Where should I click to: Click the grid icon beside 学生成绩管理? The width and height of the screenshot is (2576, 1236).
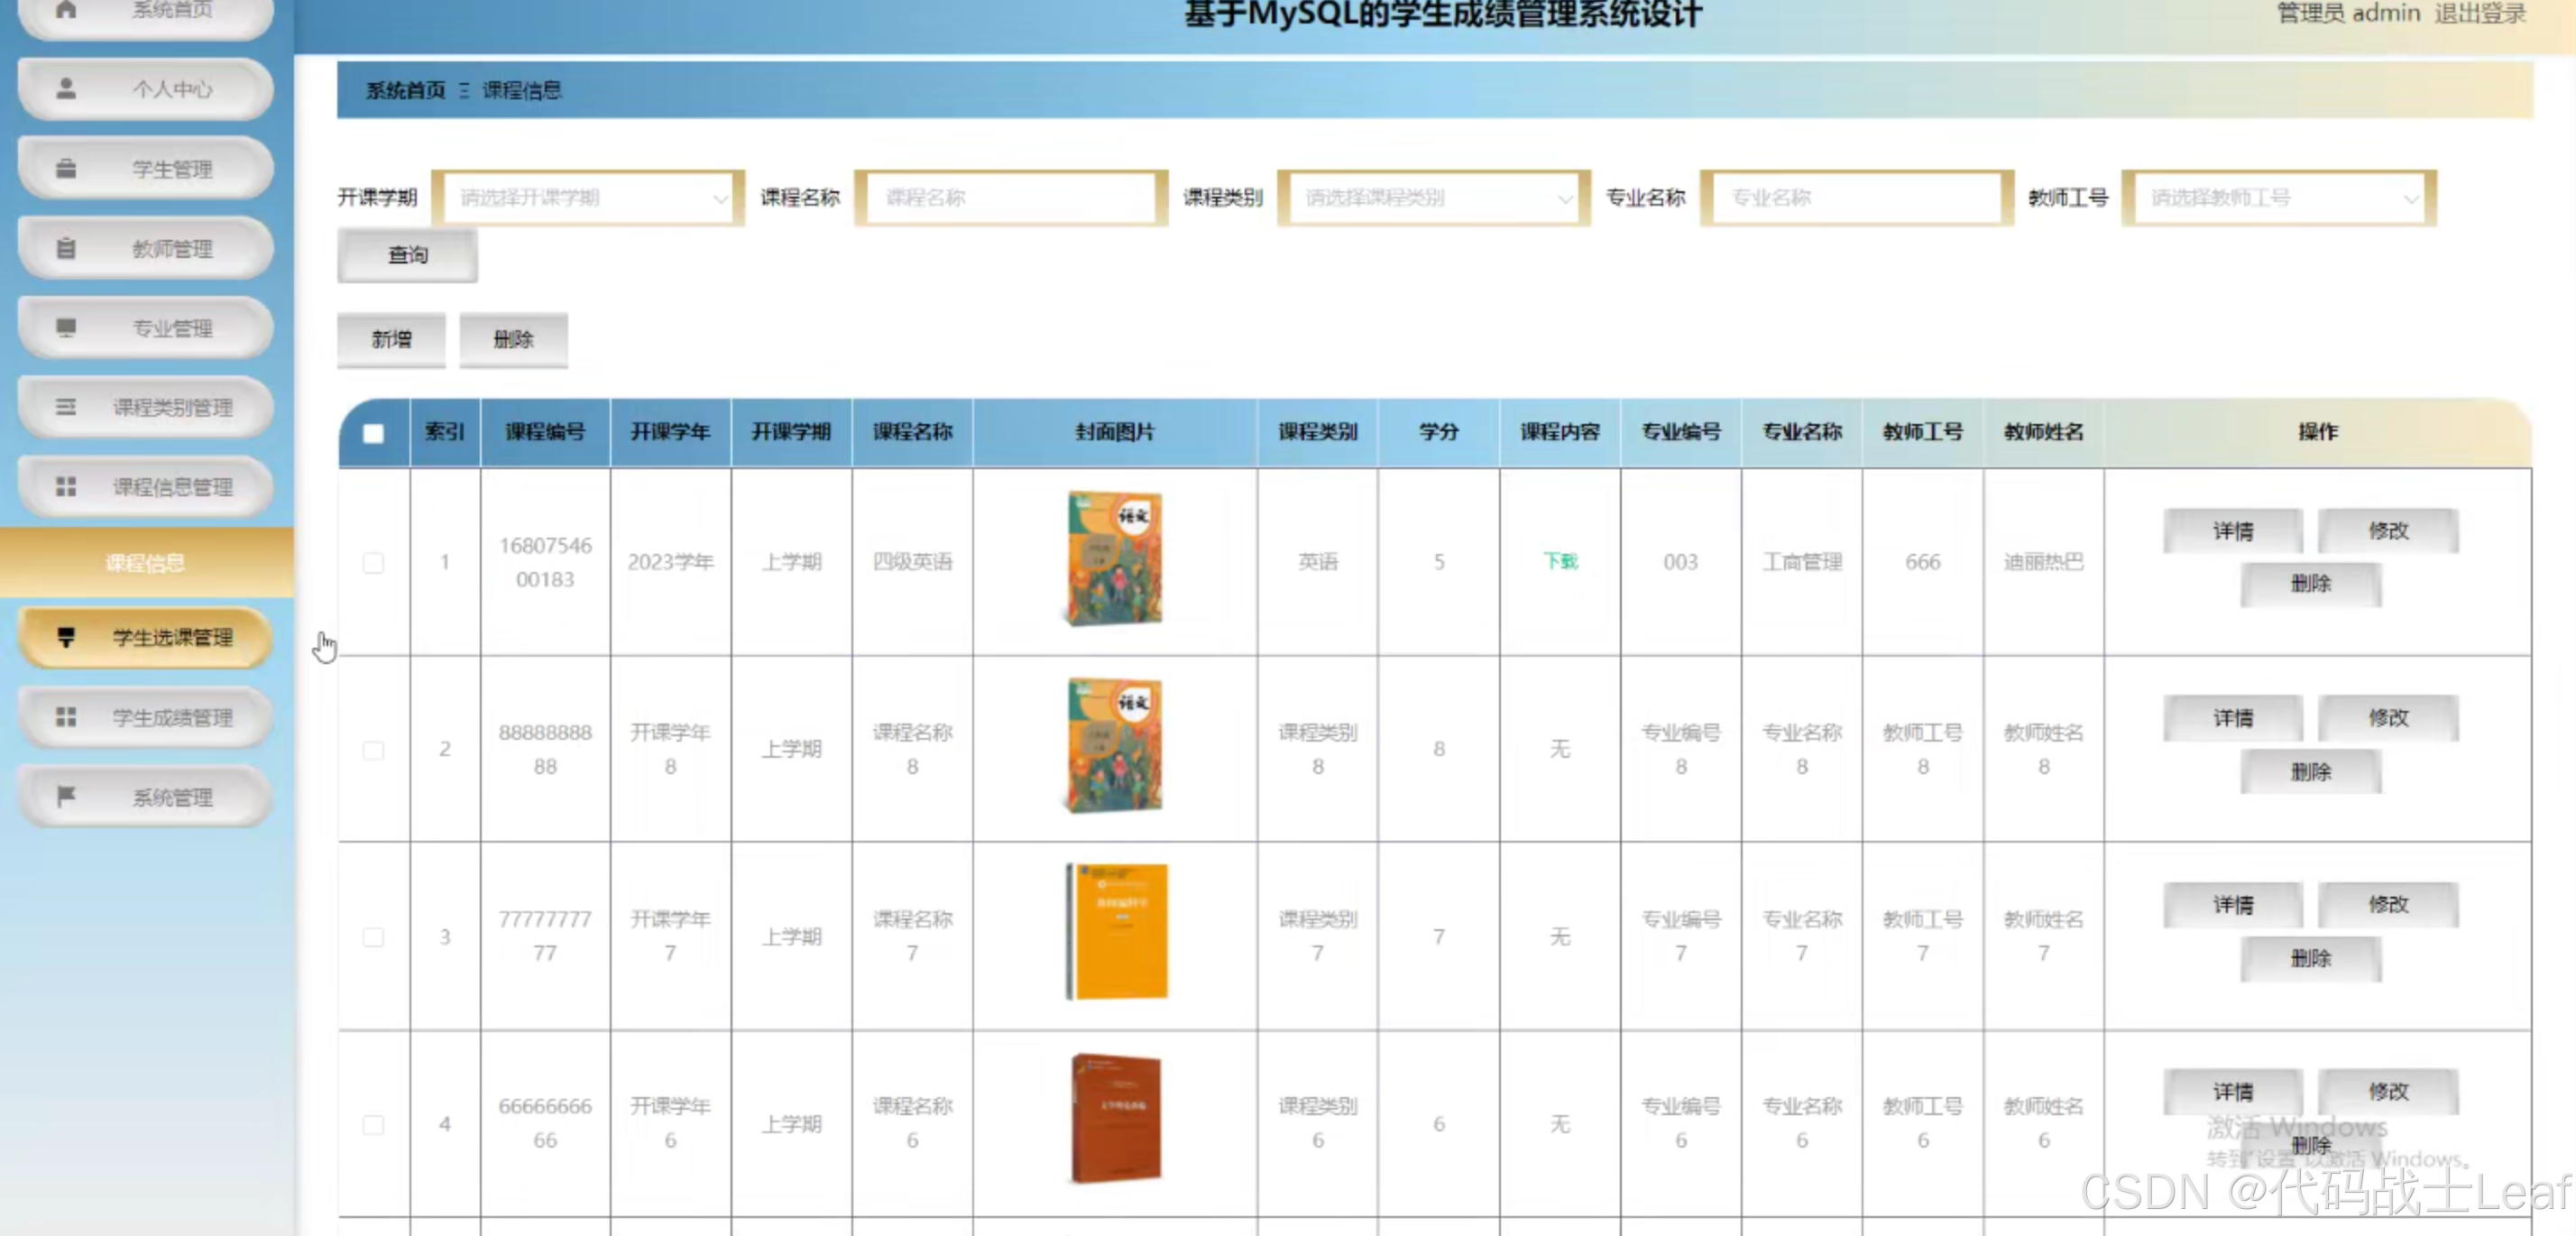point(66,717)
